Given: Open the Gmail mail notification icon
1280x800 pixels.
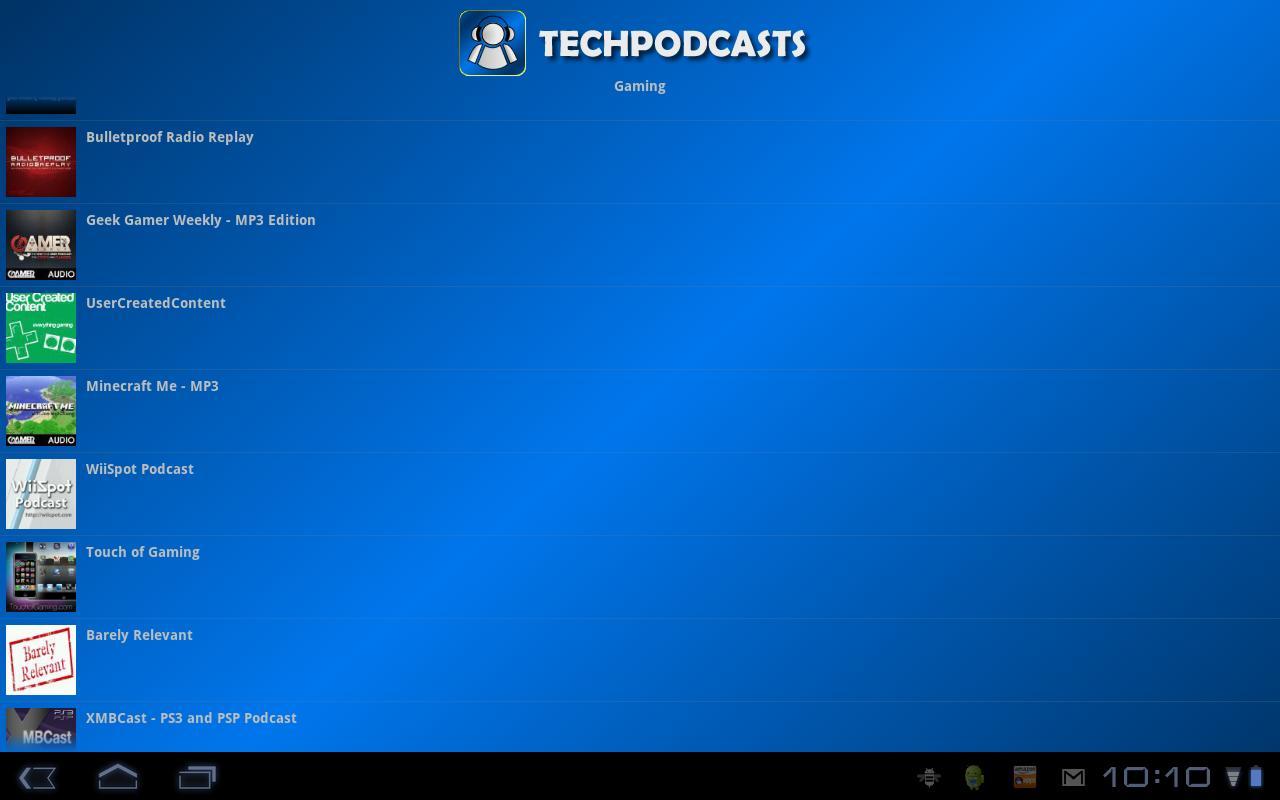Looking at the screenshot, I should (x=1073, y=777).
